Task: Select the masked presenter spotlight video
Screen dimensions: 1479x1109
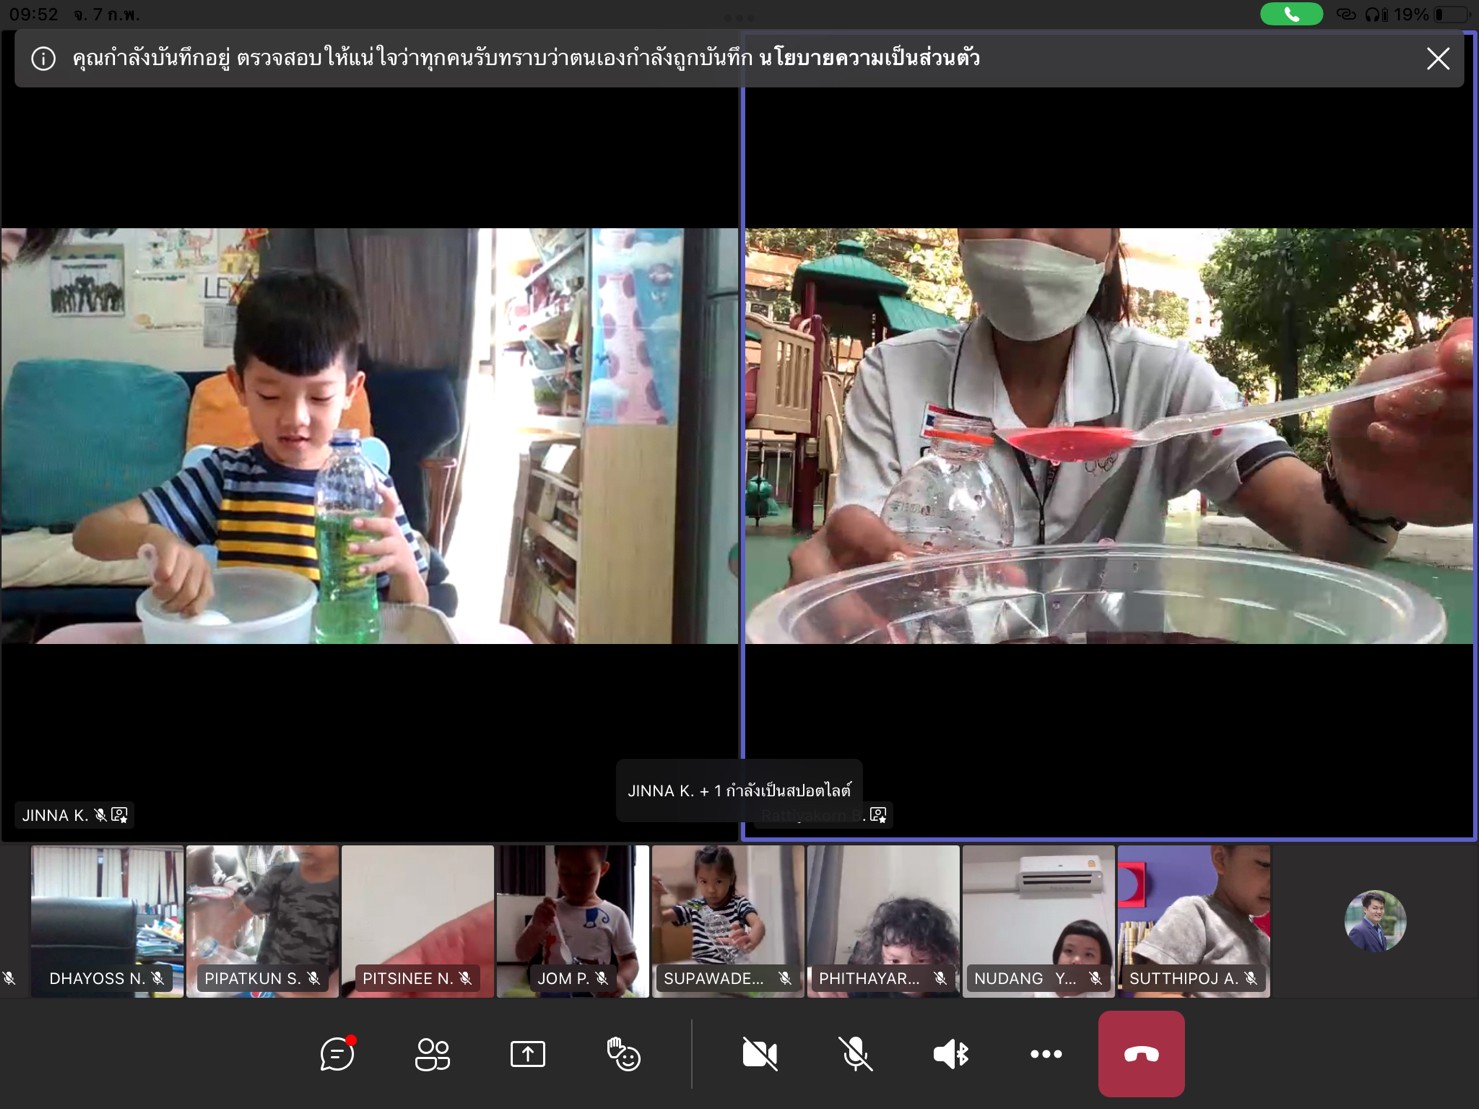Action: coord(1108,435)
